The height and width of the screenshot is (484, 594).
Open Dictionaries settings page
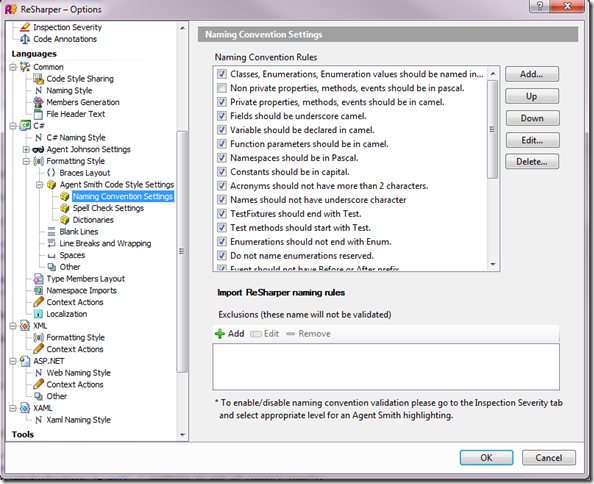(x=93, y=220)
